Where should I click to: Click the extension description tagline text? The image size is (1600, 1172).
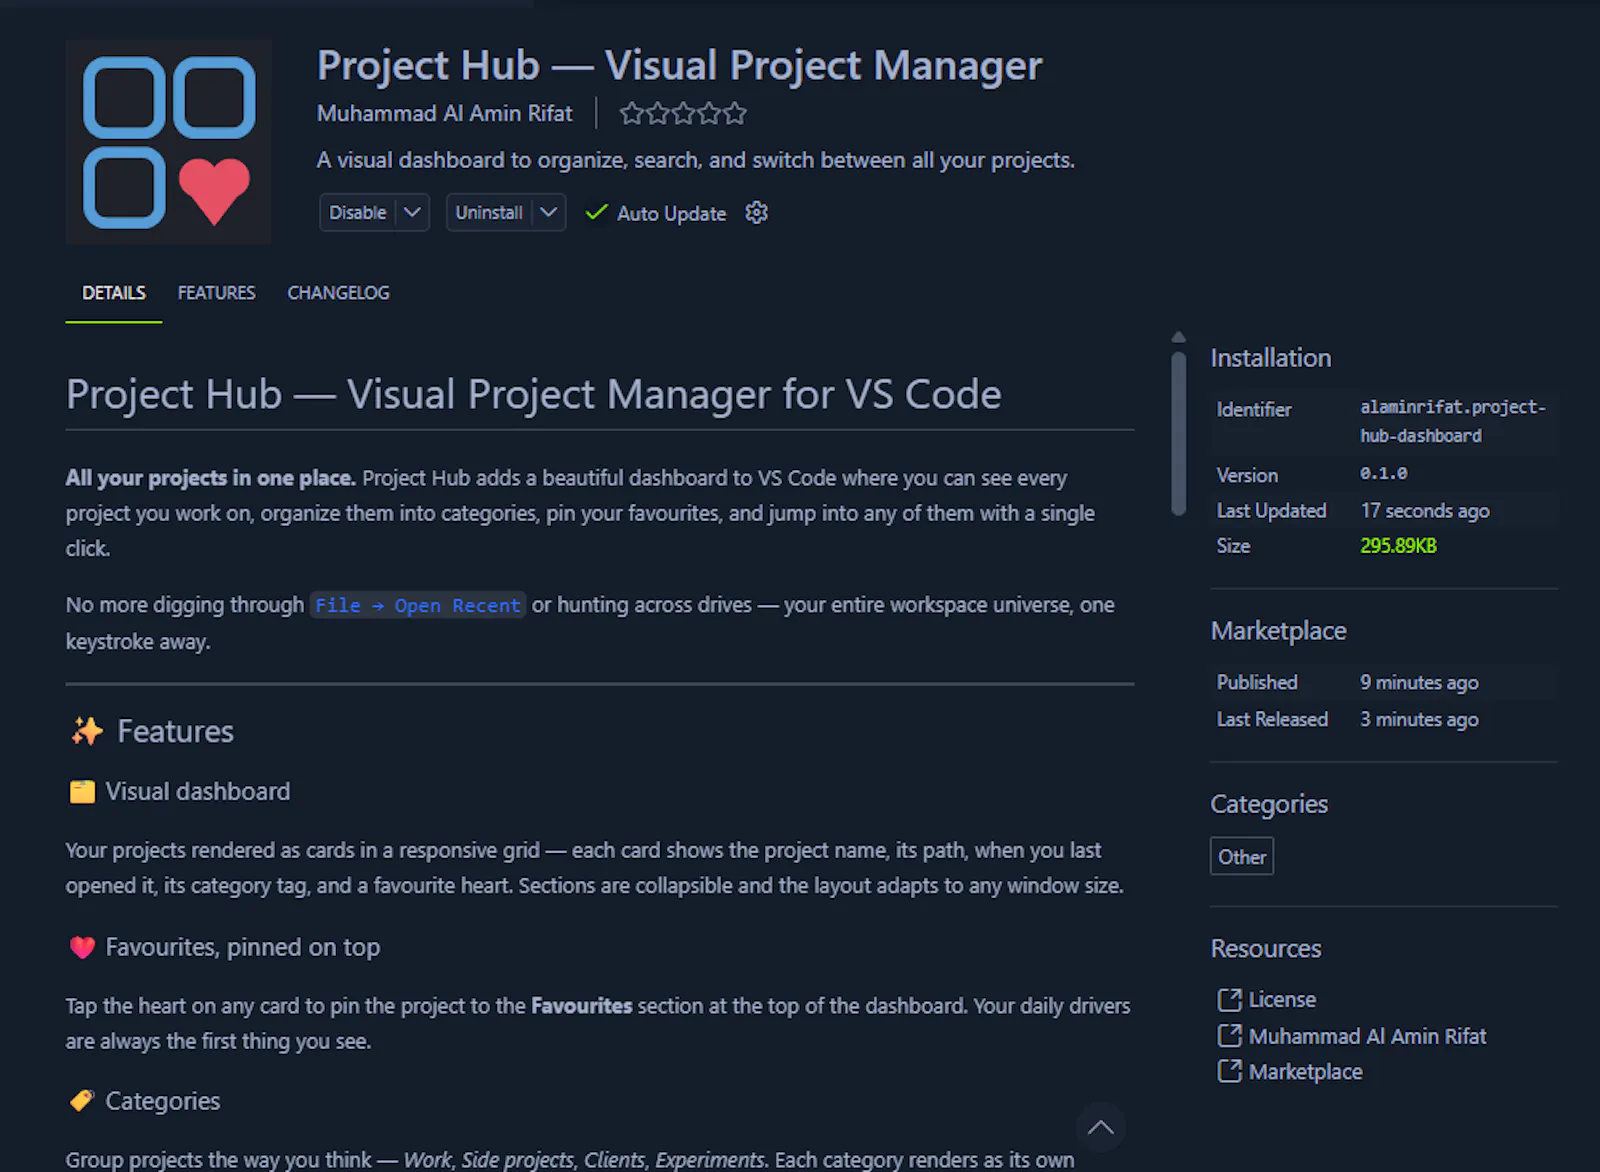pos(696,160)
